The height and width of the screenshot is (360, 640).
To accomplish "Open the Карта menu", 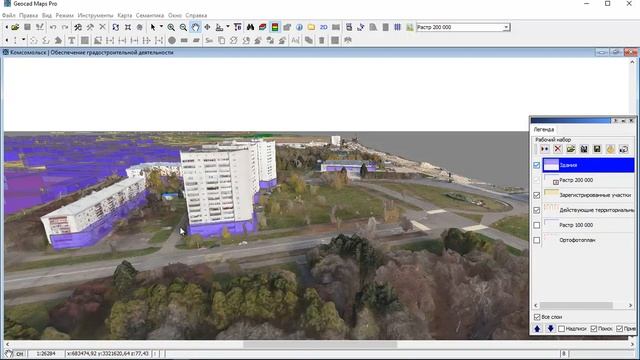I will click(124, 16).
